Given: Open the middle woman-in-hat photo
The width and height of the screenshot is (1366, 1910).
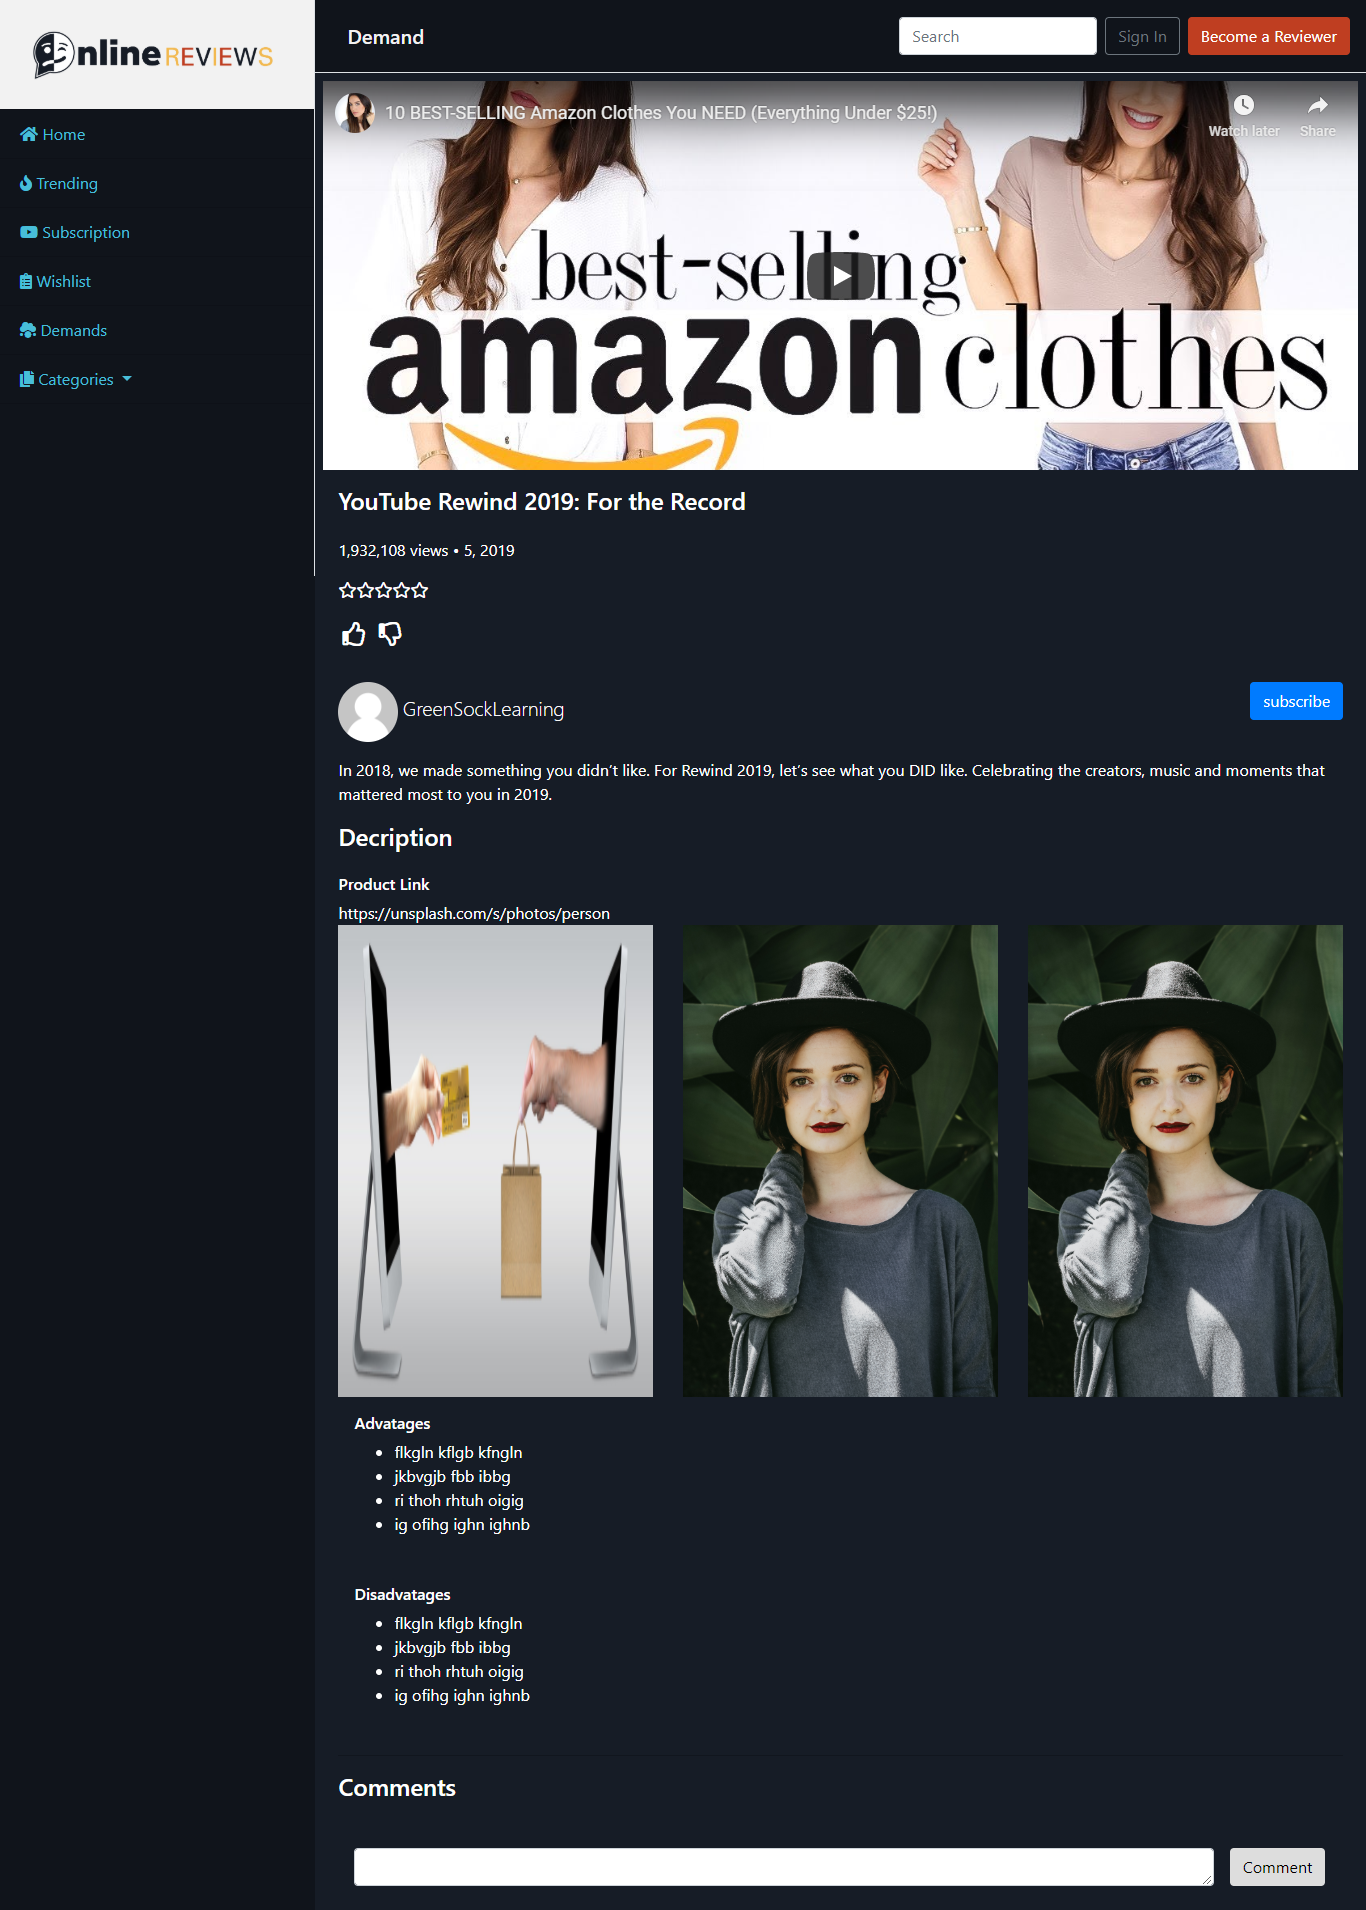Looking at the screenshot, I should pyautogui.click(x=840, y=1161).
